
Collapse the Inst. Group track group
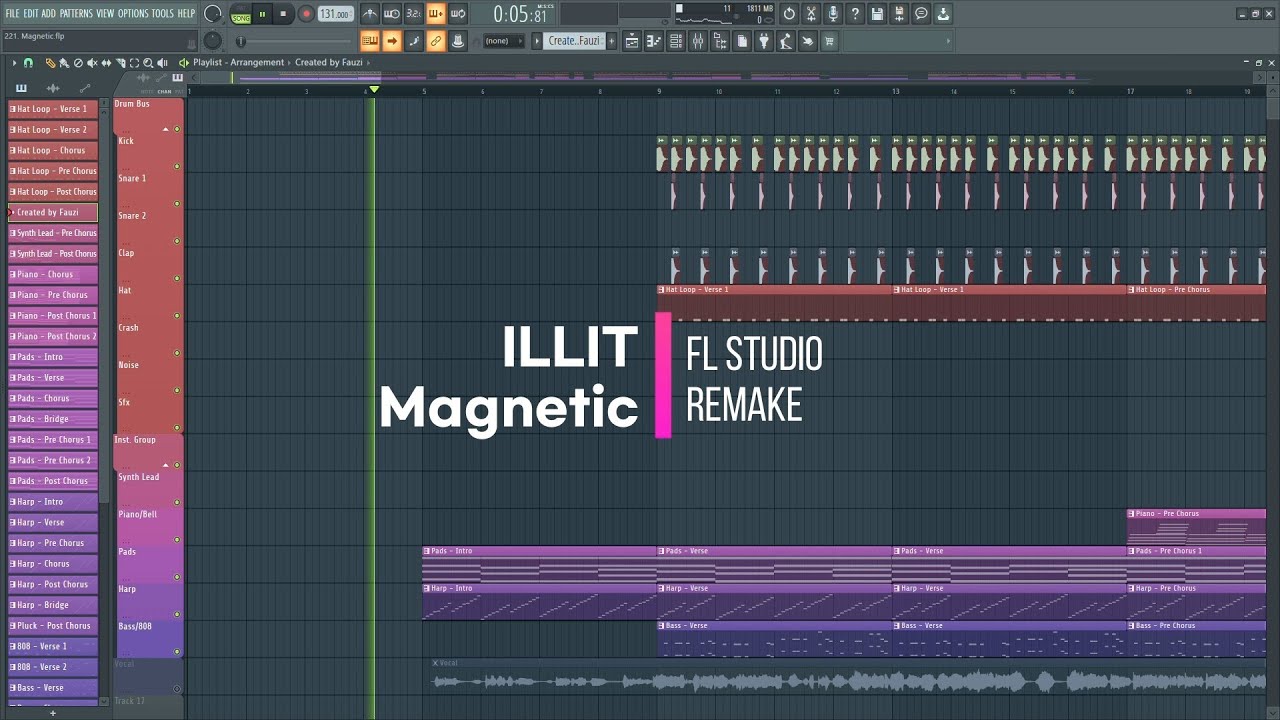(x=166, y=466)
